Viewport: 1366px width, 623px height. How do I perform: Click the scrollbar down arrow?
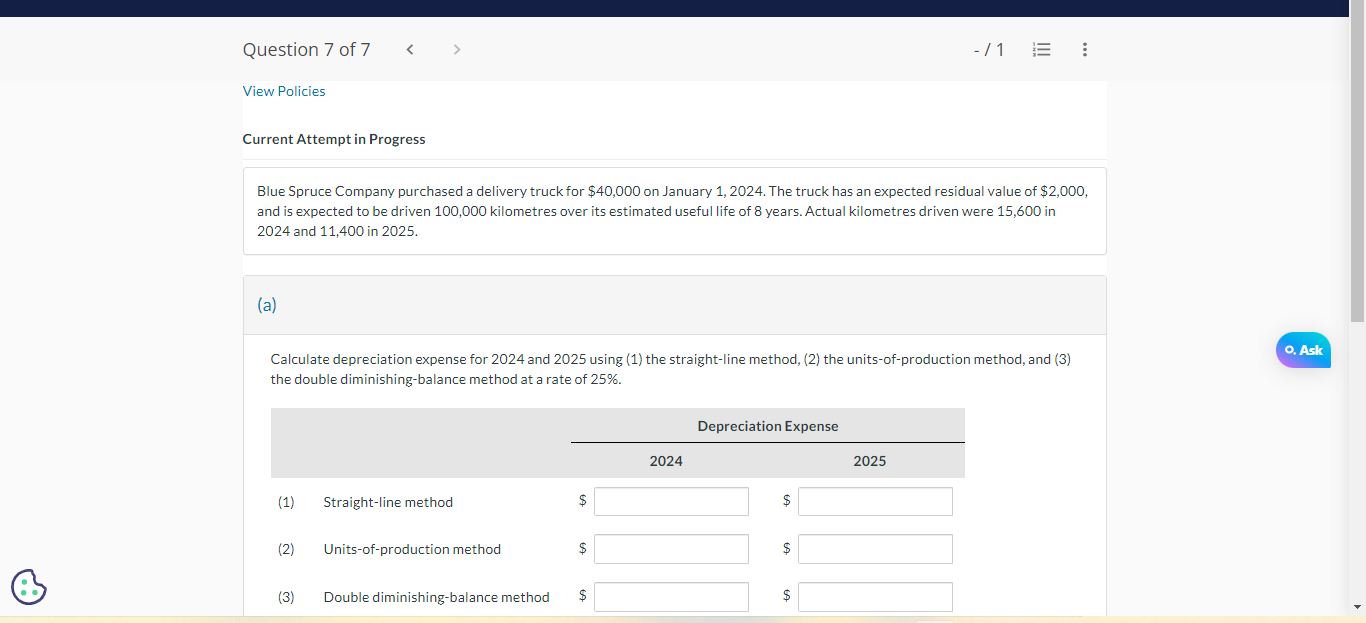(x=1357, y=607)
